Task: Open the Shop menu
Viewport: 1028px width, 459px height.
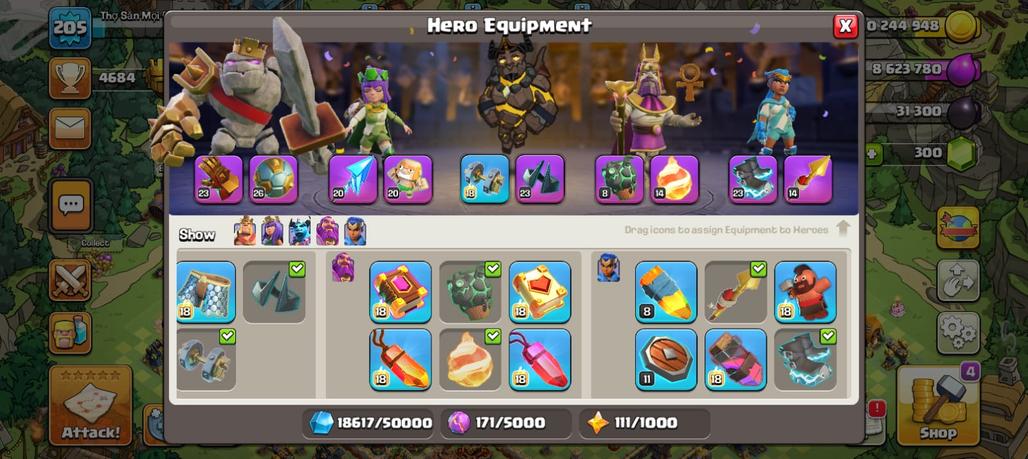Action: click(938, 405)
